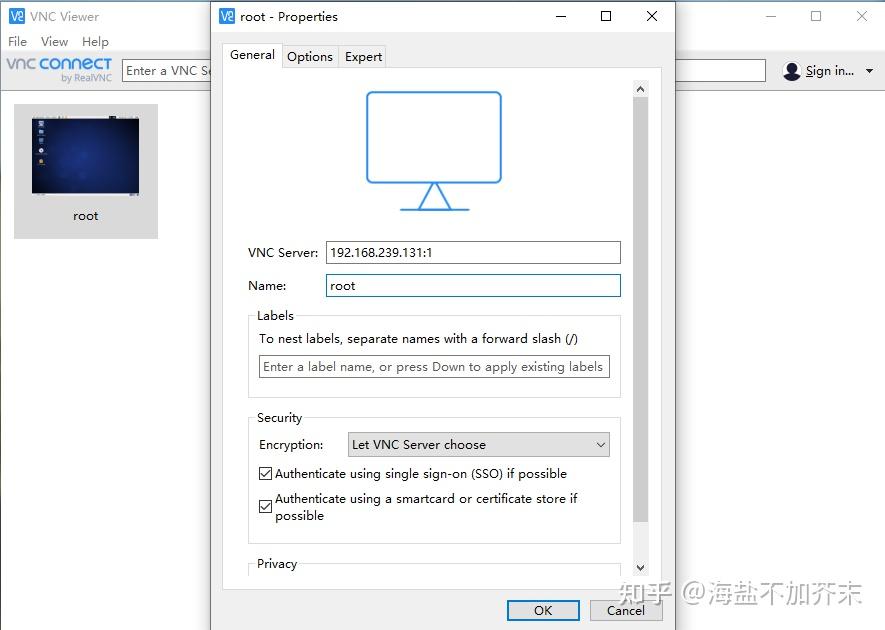Image resolution: width=885 pixels, height=630 pixels.
Task: Select the Name field showing root
Action: coord(473,285)
